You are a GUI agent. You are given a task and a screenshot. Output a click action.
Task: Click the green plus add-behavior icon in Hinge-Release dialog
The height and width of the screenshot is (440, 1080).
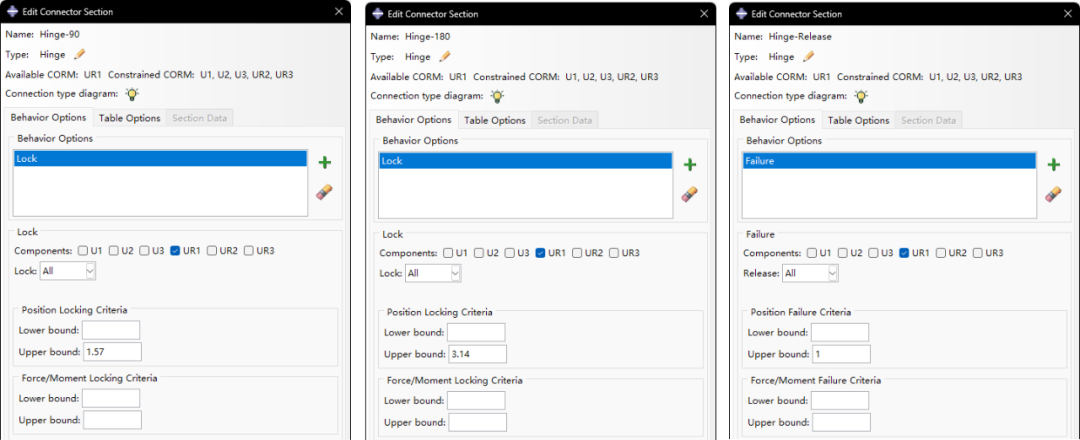pos(1053,164)
